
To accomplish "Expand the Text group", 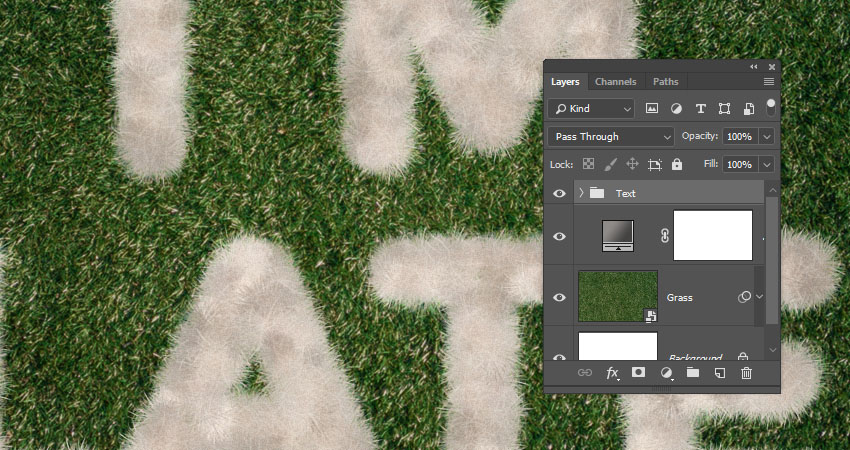I will coord(581,192).
